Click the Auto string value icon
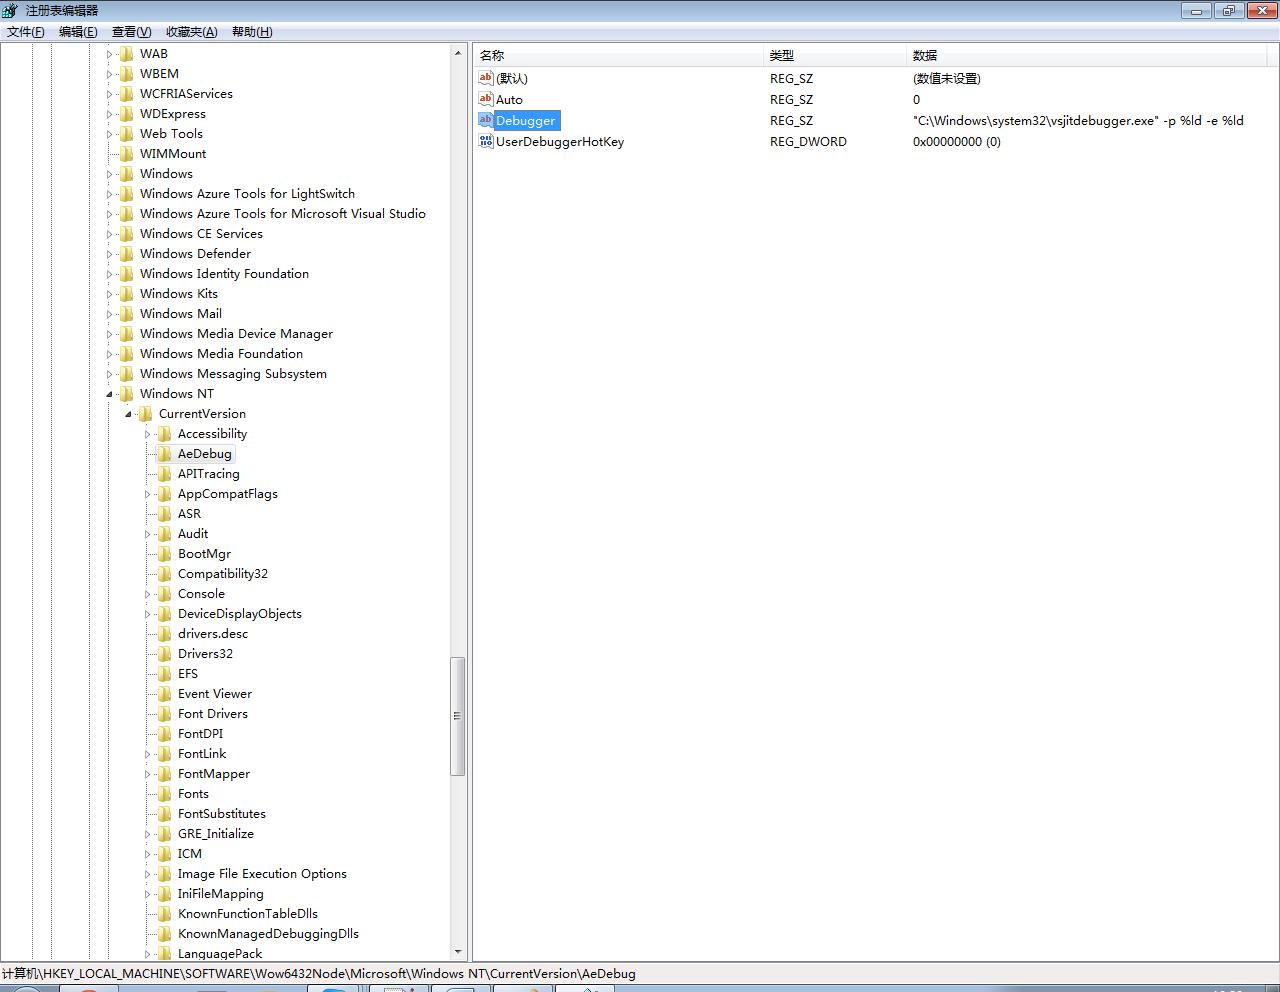 point(486,99)
